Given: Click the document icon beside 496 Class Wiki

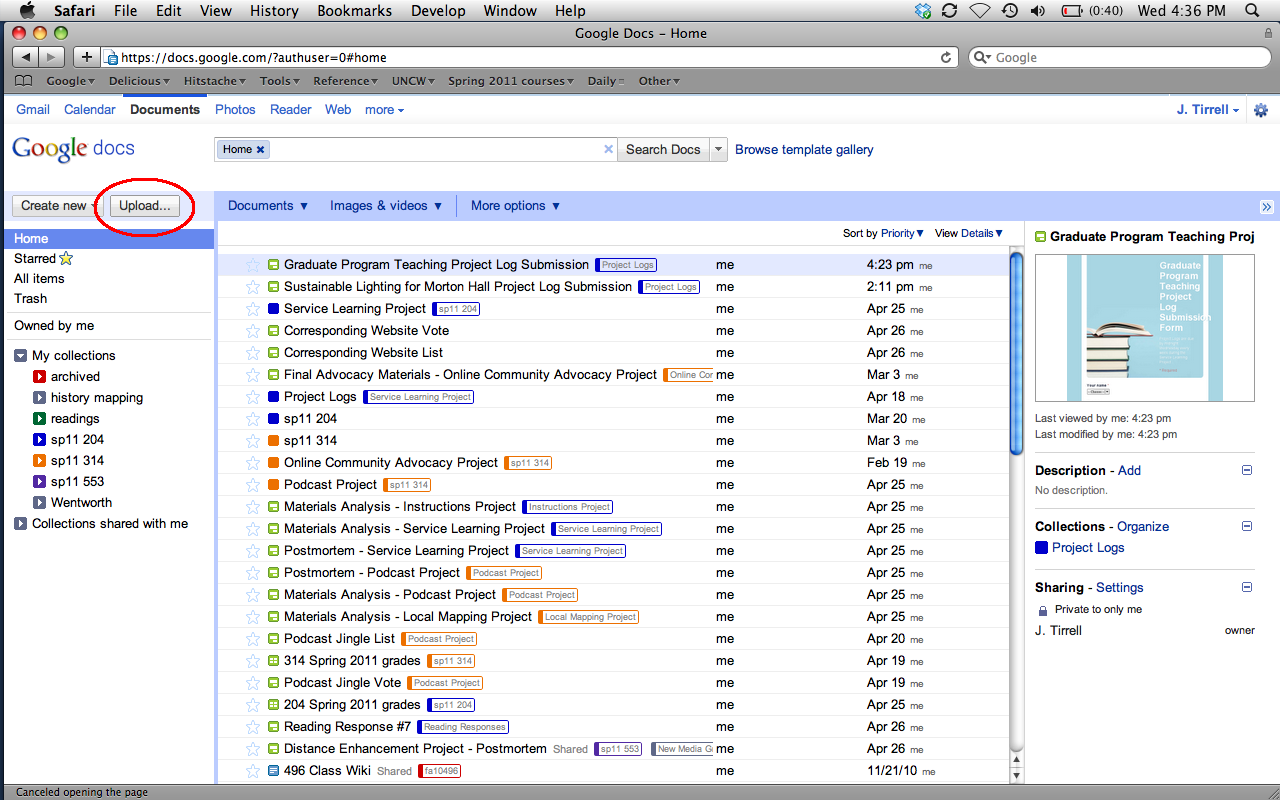Looking at the screenshot, I should click(274, 771).
